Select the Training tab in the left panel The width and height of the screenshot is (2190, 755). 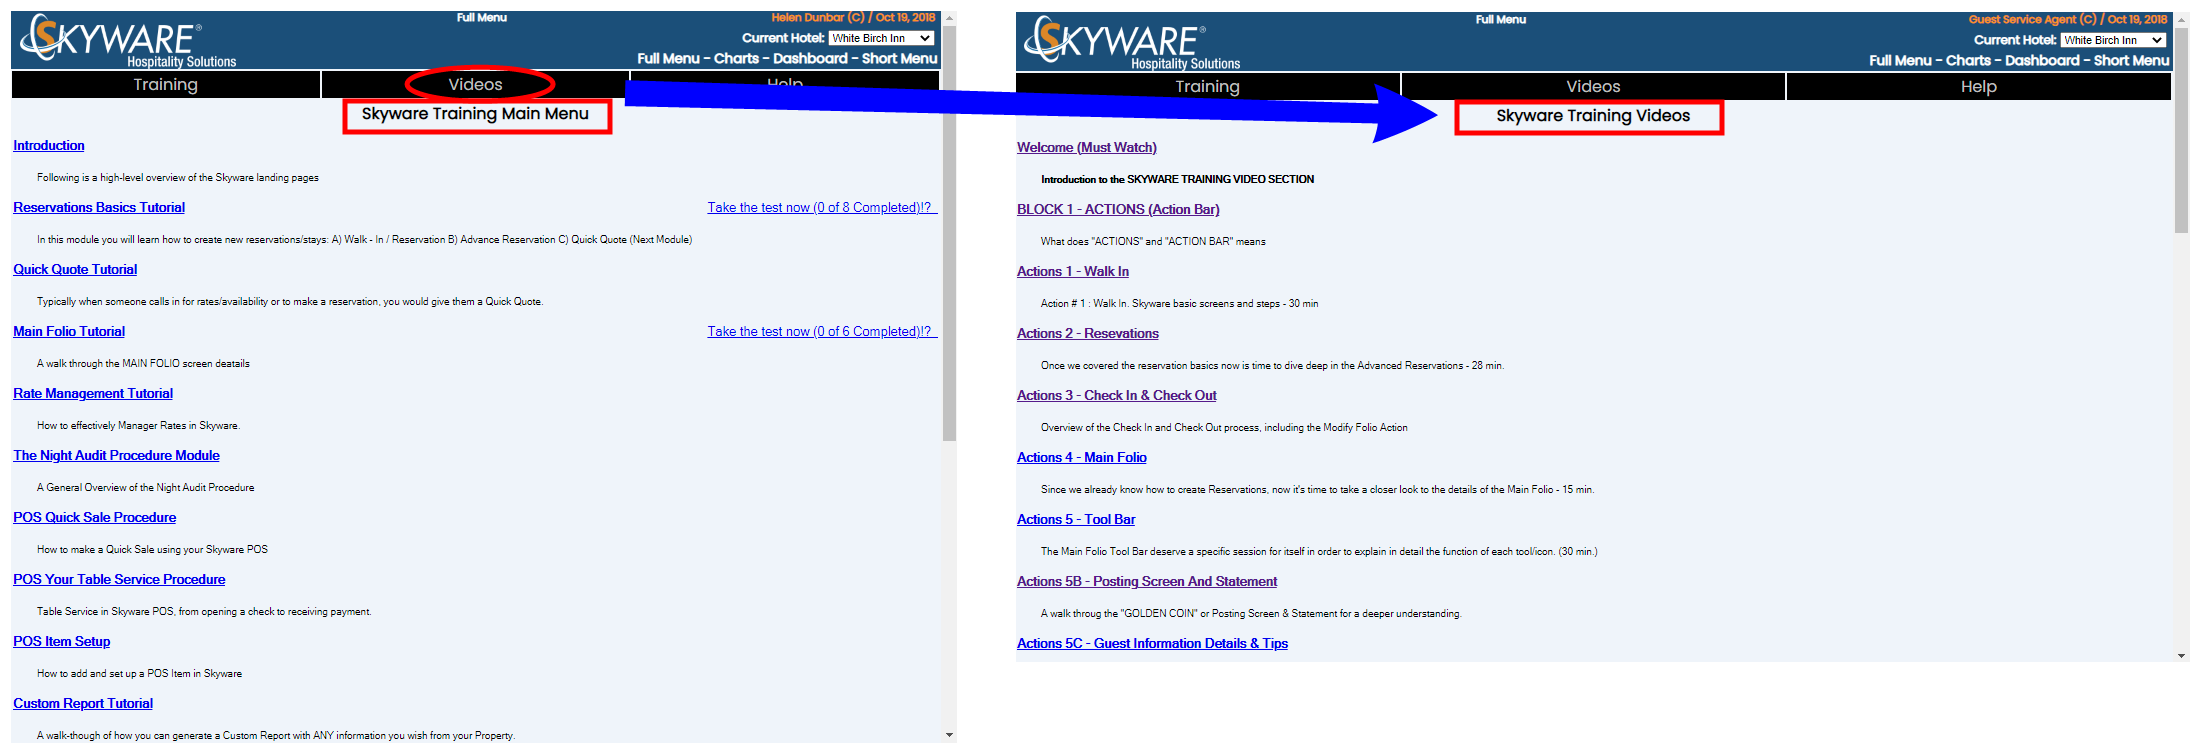(166, 85)
